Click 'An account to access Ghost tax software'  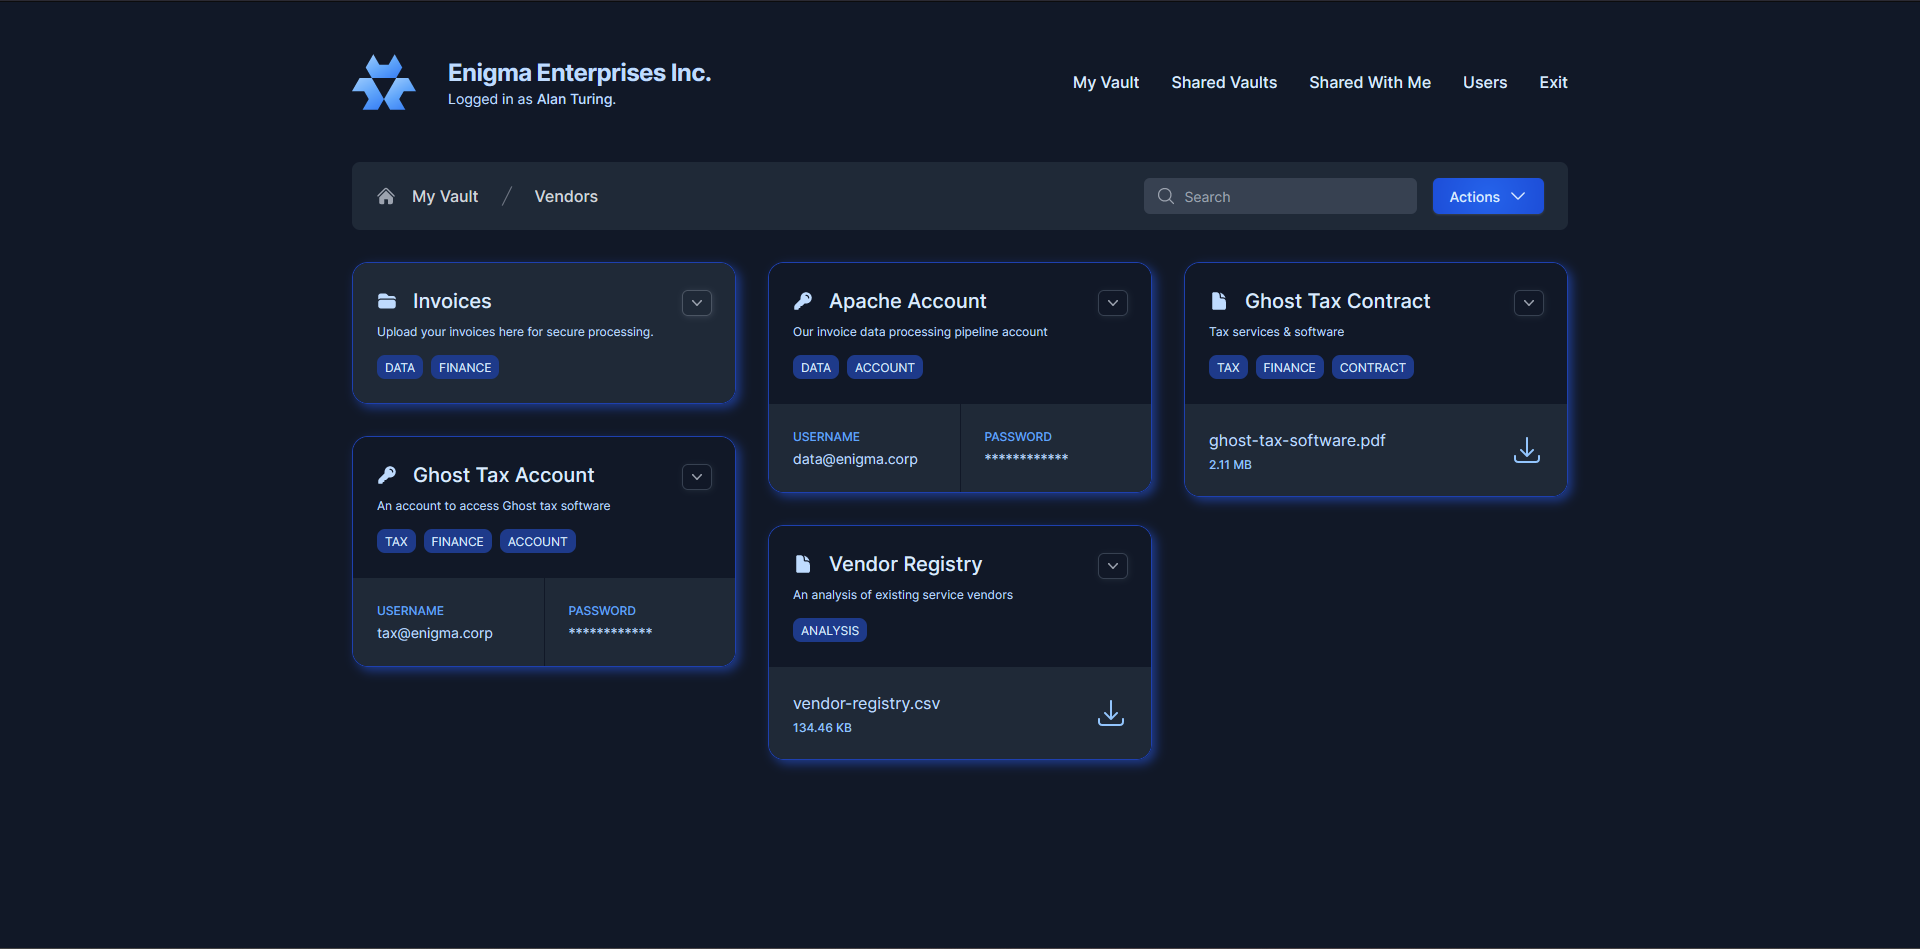coord(494,506)
